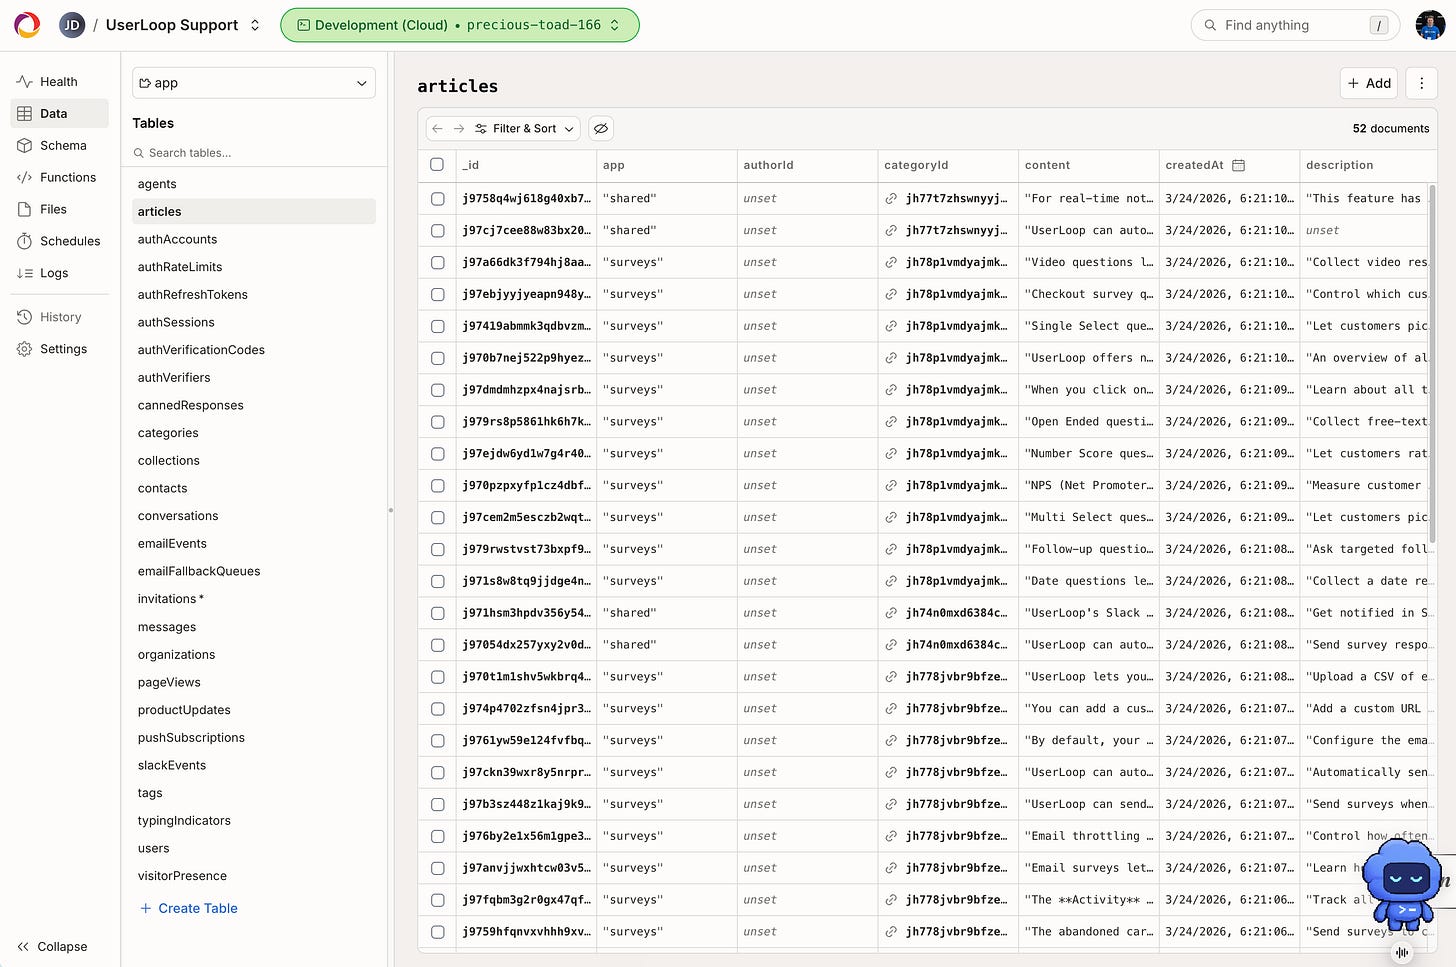The height and width of the screenshot is (967, 1456).
Task: Click Create Table link
Action: coord(189,908)
